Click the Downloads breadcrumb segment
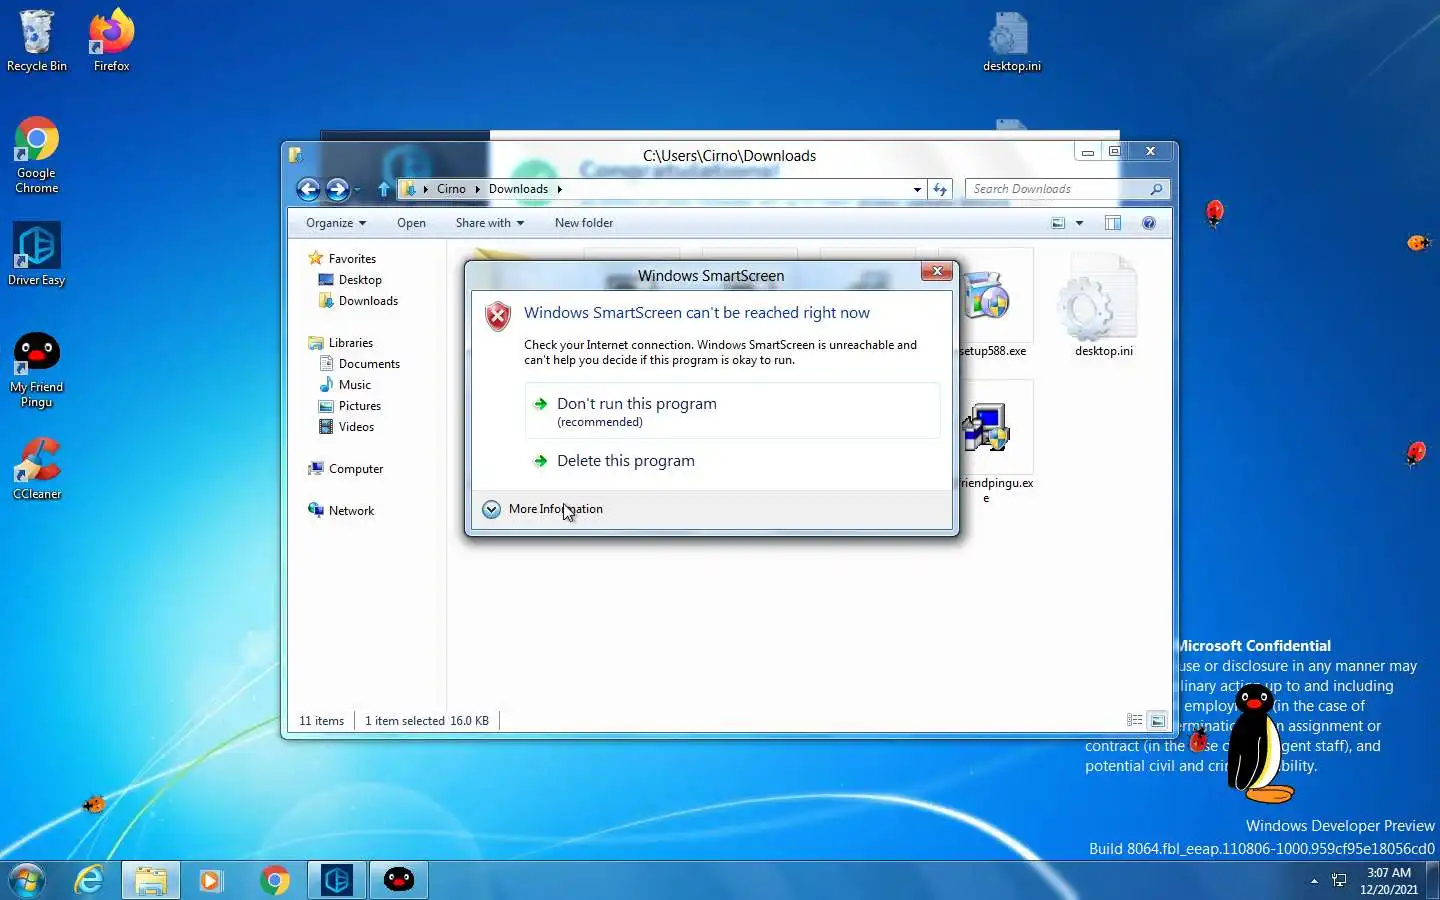 (518, 189)
